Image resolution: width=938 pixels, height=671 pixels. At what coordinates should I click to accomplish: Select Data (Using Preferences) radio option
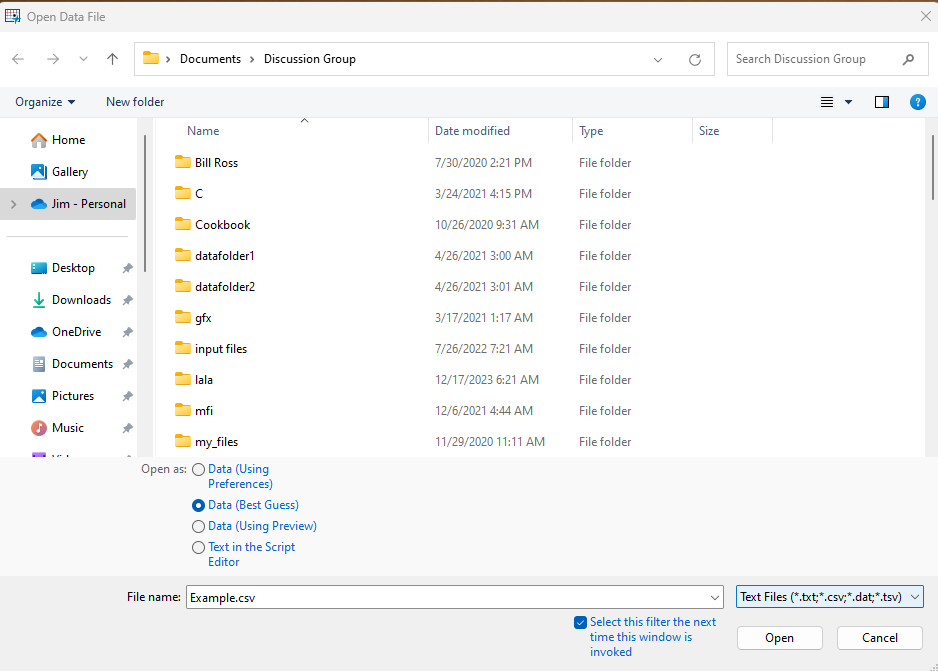199,470
